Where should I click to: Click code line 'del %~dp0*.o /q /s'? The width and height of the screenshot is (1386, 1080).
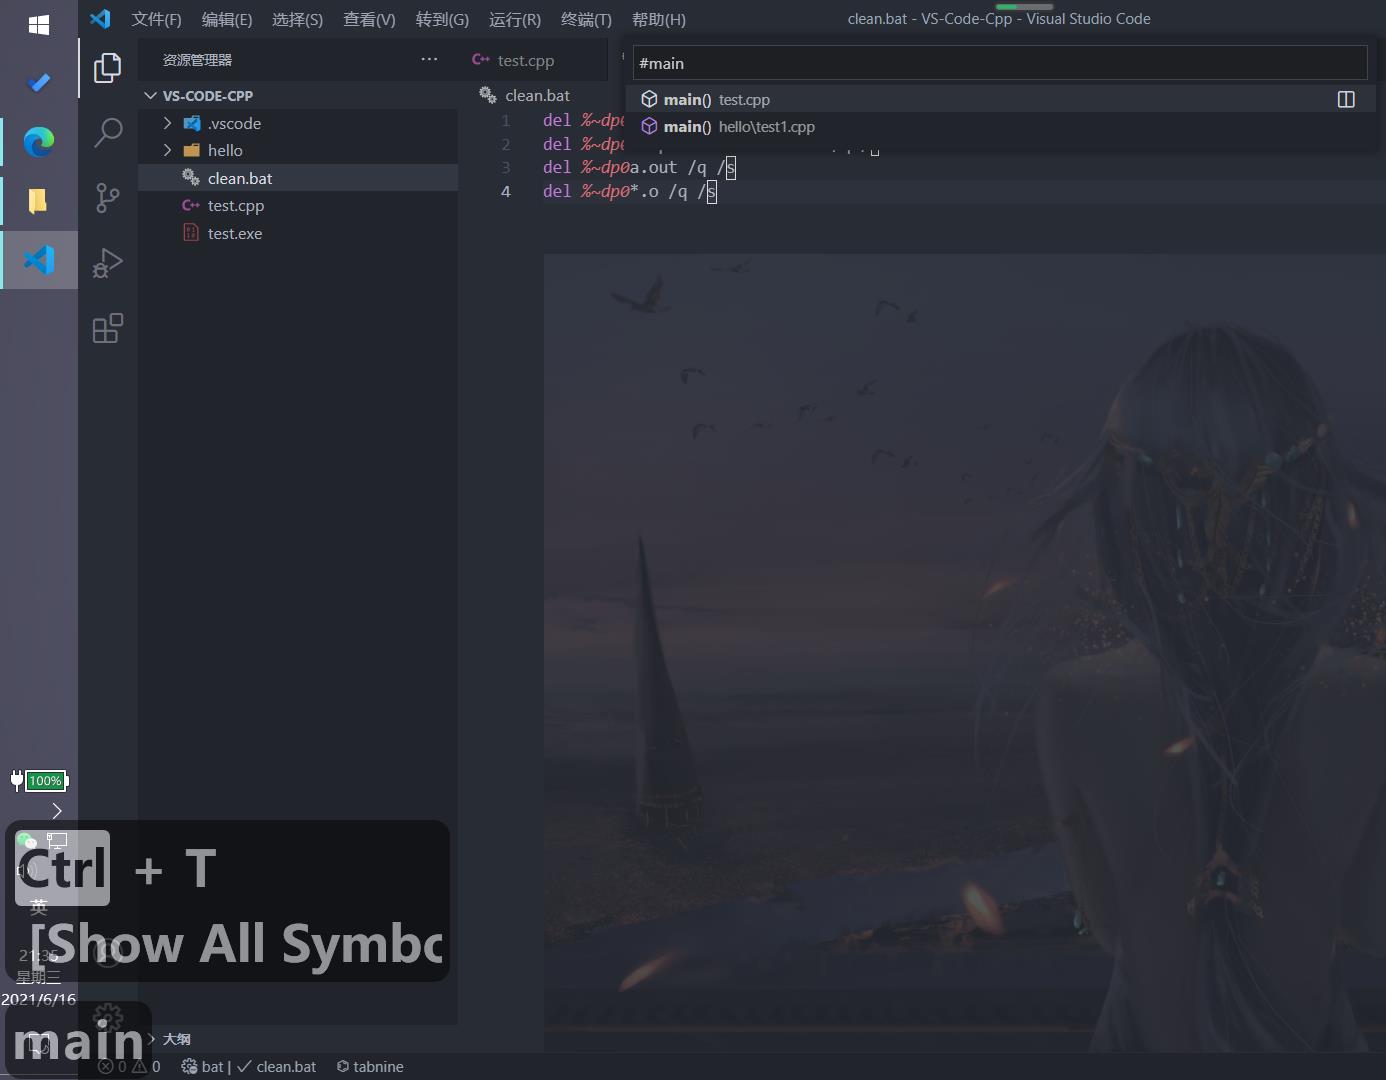click(630, 191)
